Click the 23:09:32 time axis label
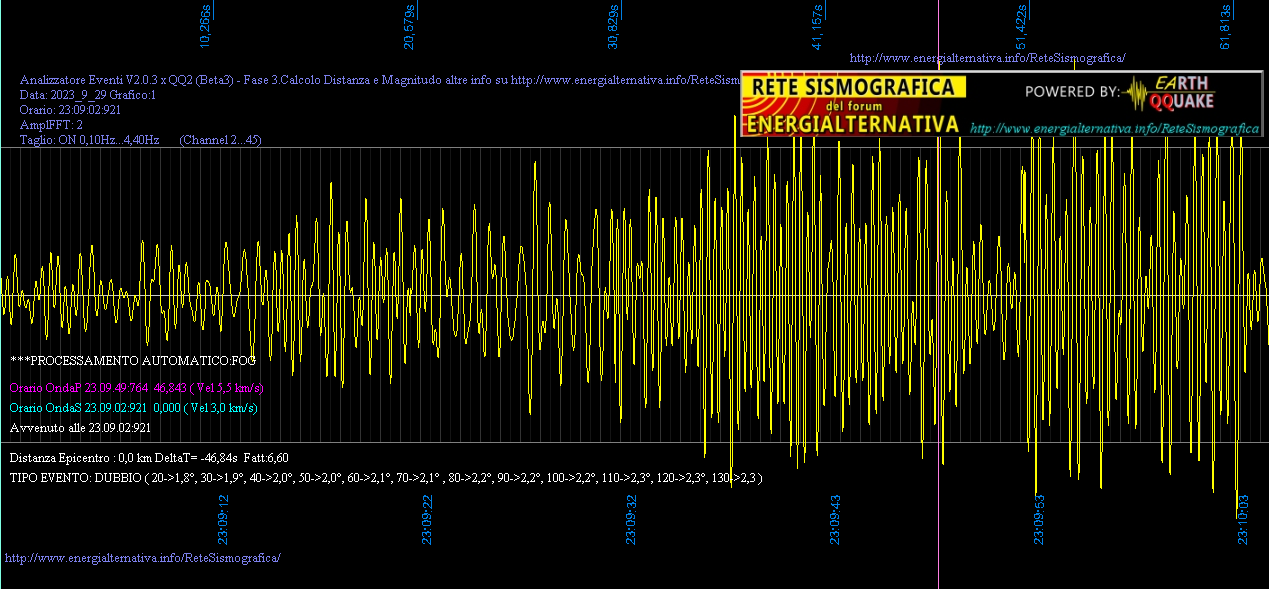The height and width of the screenshot is (589, 1269). (x=631, y=519)
